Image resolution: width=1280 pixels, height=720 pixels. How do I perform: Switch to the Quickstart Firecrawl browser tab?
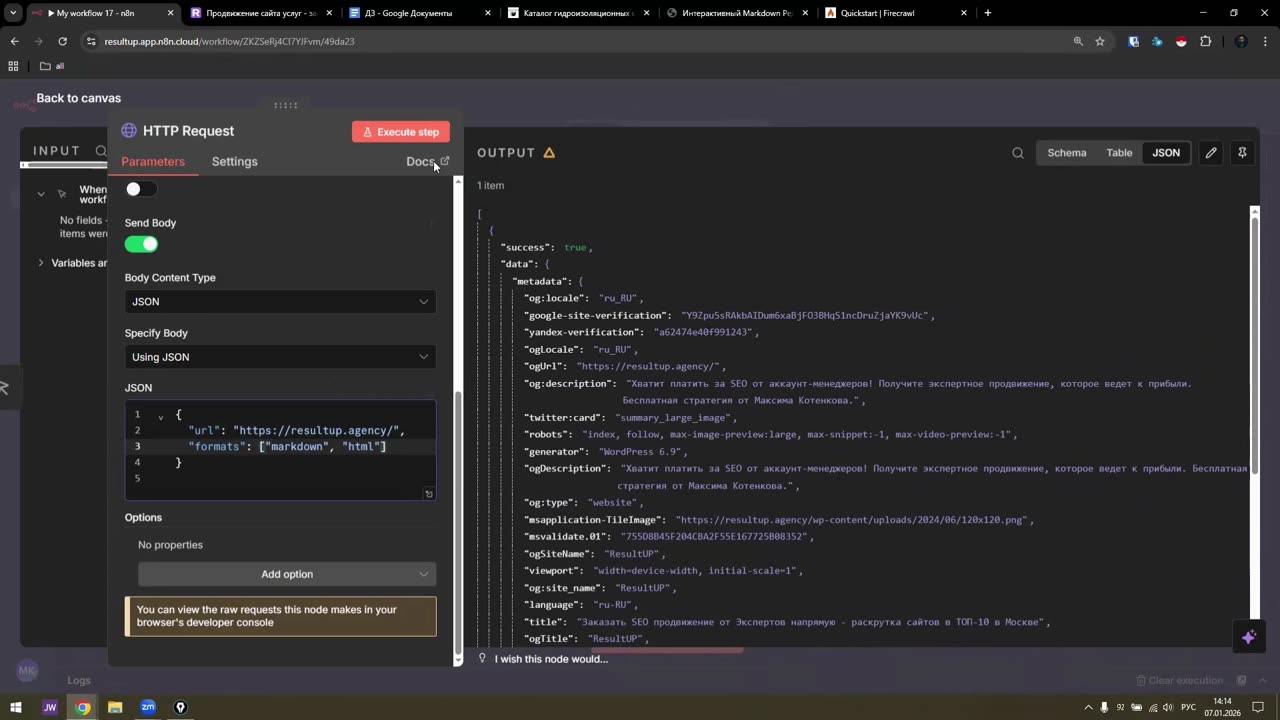(878, 13)
